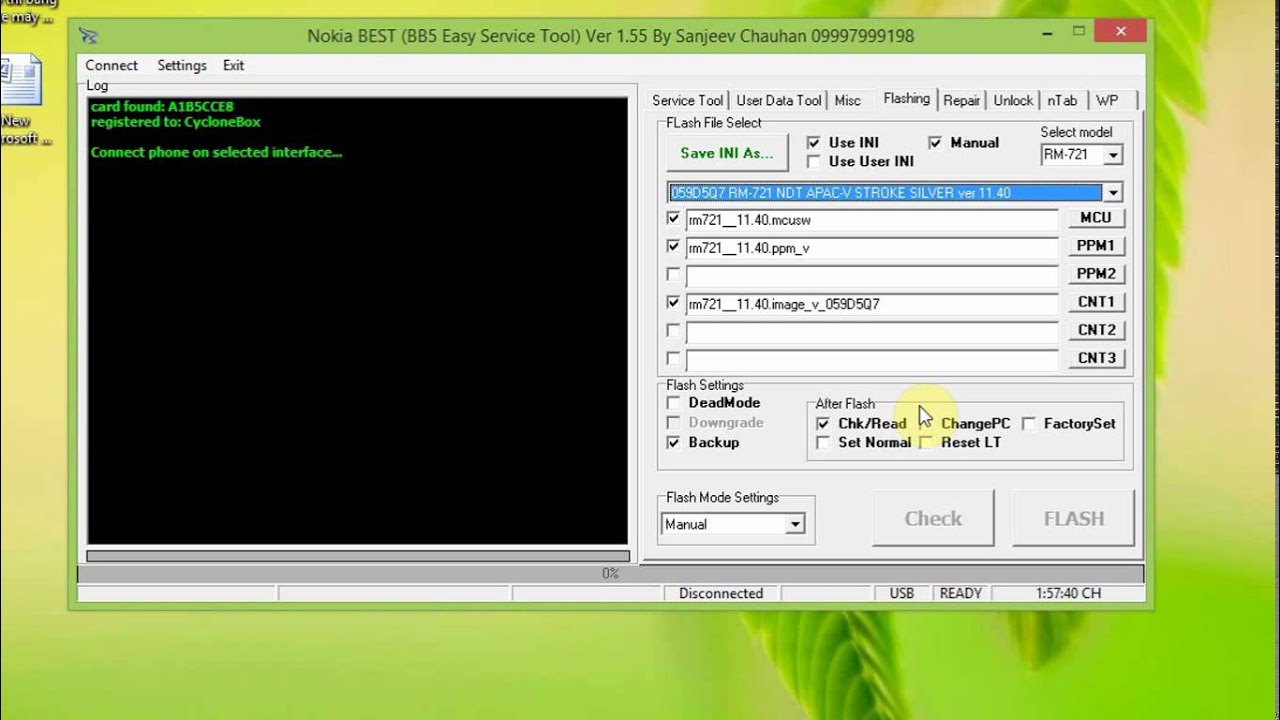The width and height of the screenshot is (1280, 720).
Task: Click the PPM1 file path field
Action: tap(872, 248)
